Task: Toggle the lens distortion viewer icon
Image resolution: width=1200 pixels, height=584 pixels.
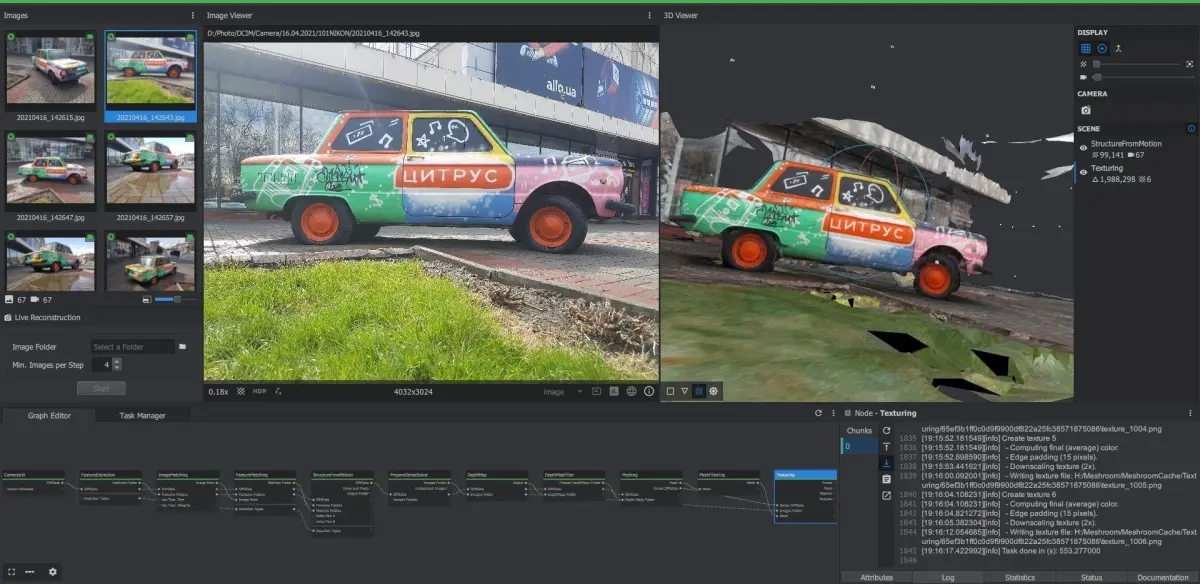Action: [597, 391]
